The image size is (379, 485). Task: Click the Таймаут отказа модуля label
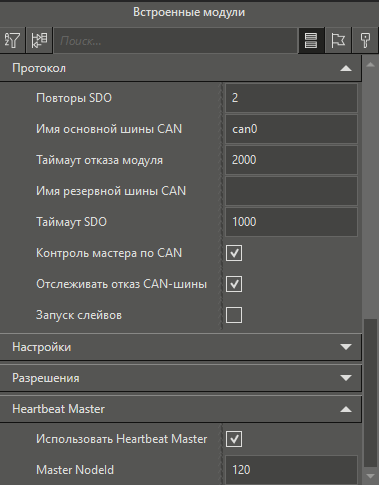tap(99, 160)
